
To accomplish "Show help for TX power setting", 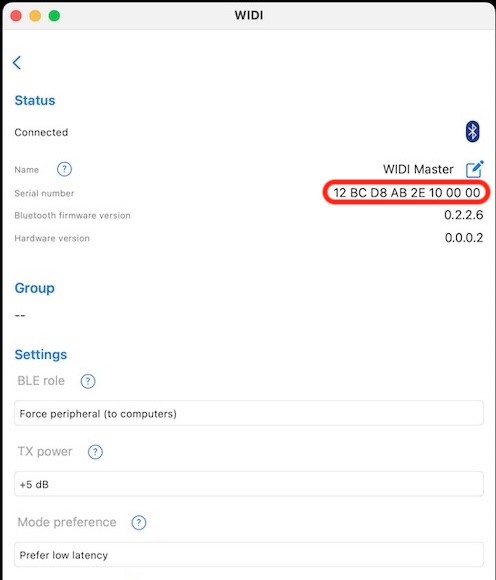I will click(95, 452).
